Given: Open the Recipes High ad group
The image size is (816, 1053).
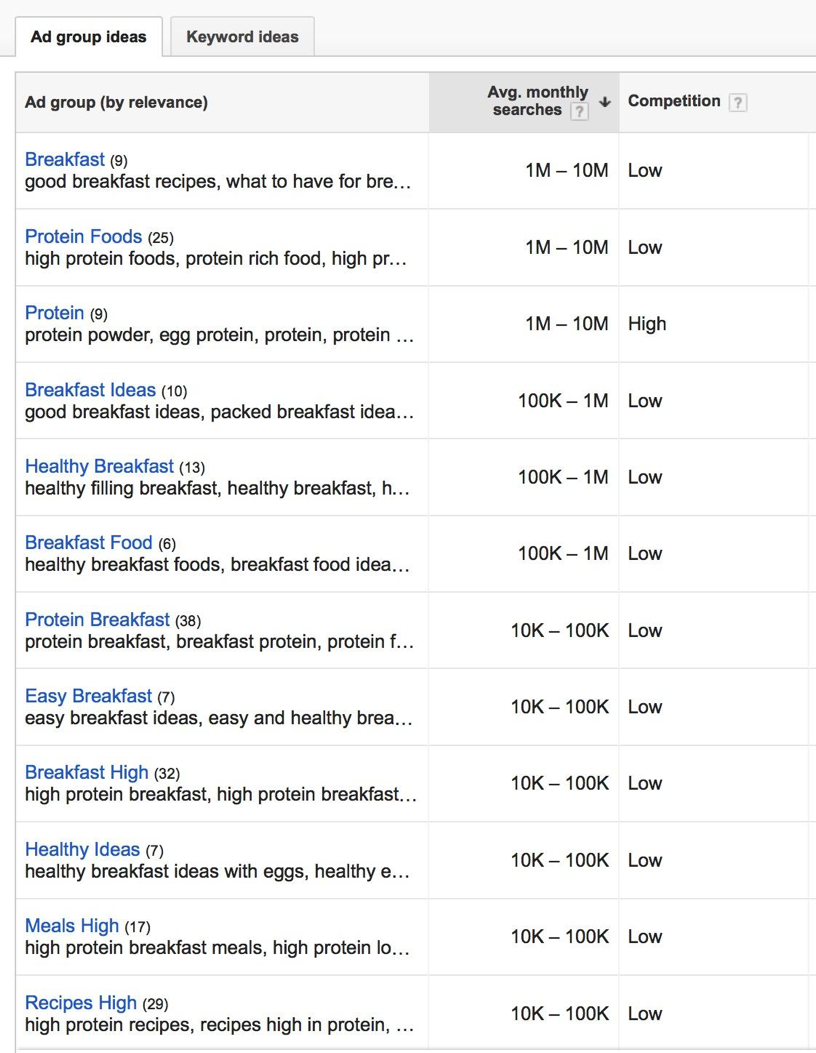Looking at the screenshot, I should click(80, 1002).
